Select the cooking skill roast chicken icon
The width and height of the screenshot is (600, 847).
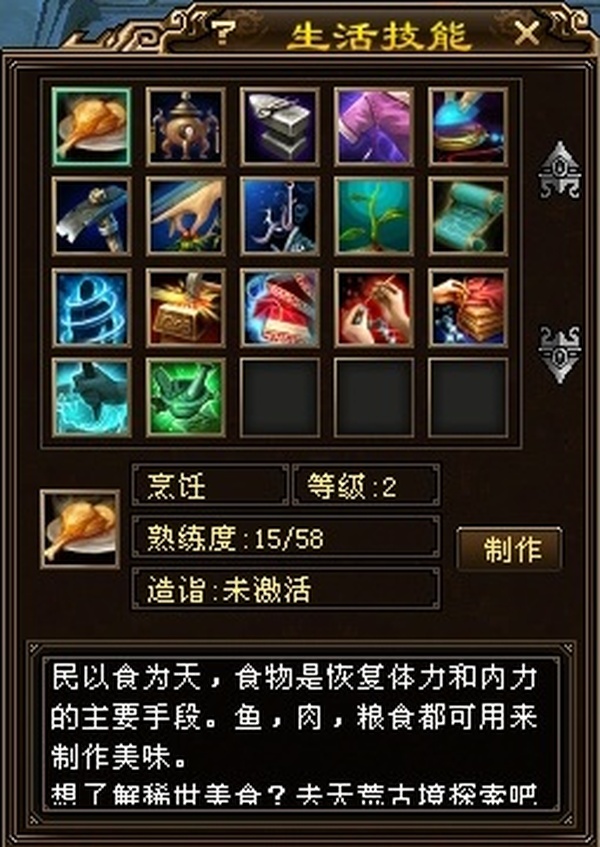[x=91, y=127]
